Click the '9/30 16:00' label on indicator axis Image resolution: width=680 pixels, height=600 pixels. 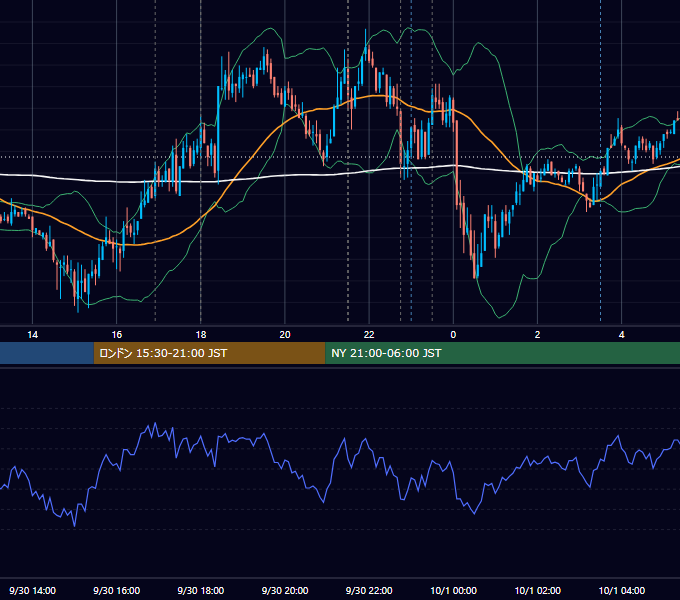tap(117, 590)
